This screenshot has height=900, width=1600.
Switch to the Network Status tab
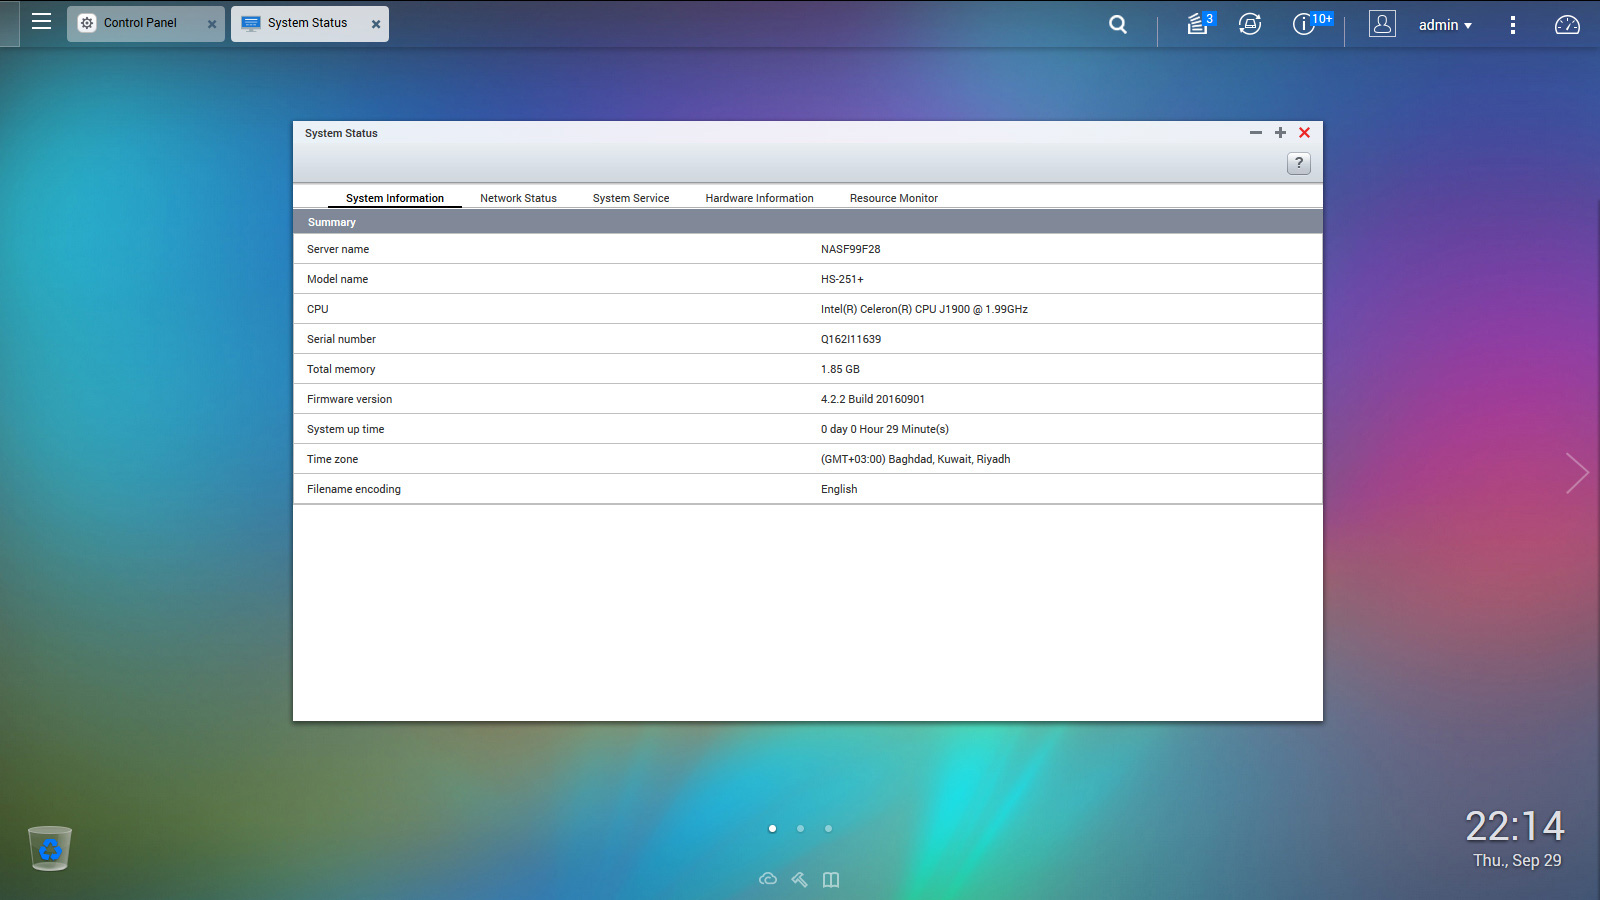pyautogui.click(x=518, y=198)
